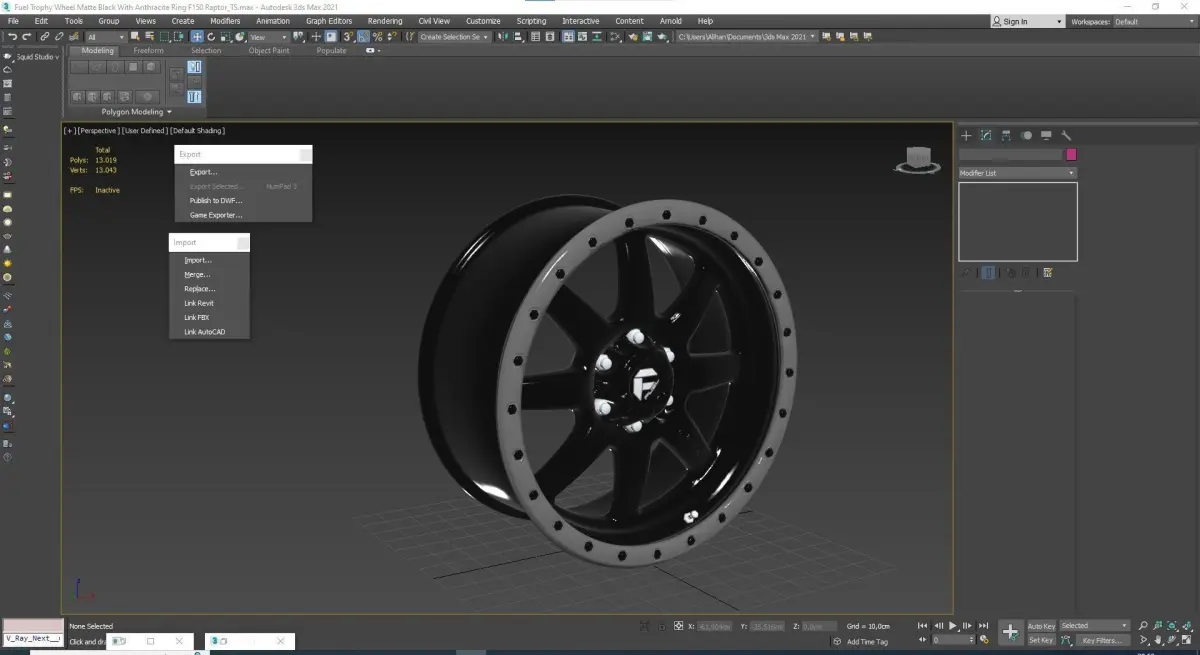Toggle the Selection Lock padlock icon

pos(661,626)
